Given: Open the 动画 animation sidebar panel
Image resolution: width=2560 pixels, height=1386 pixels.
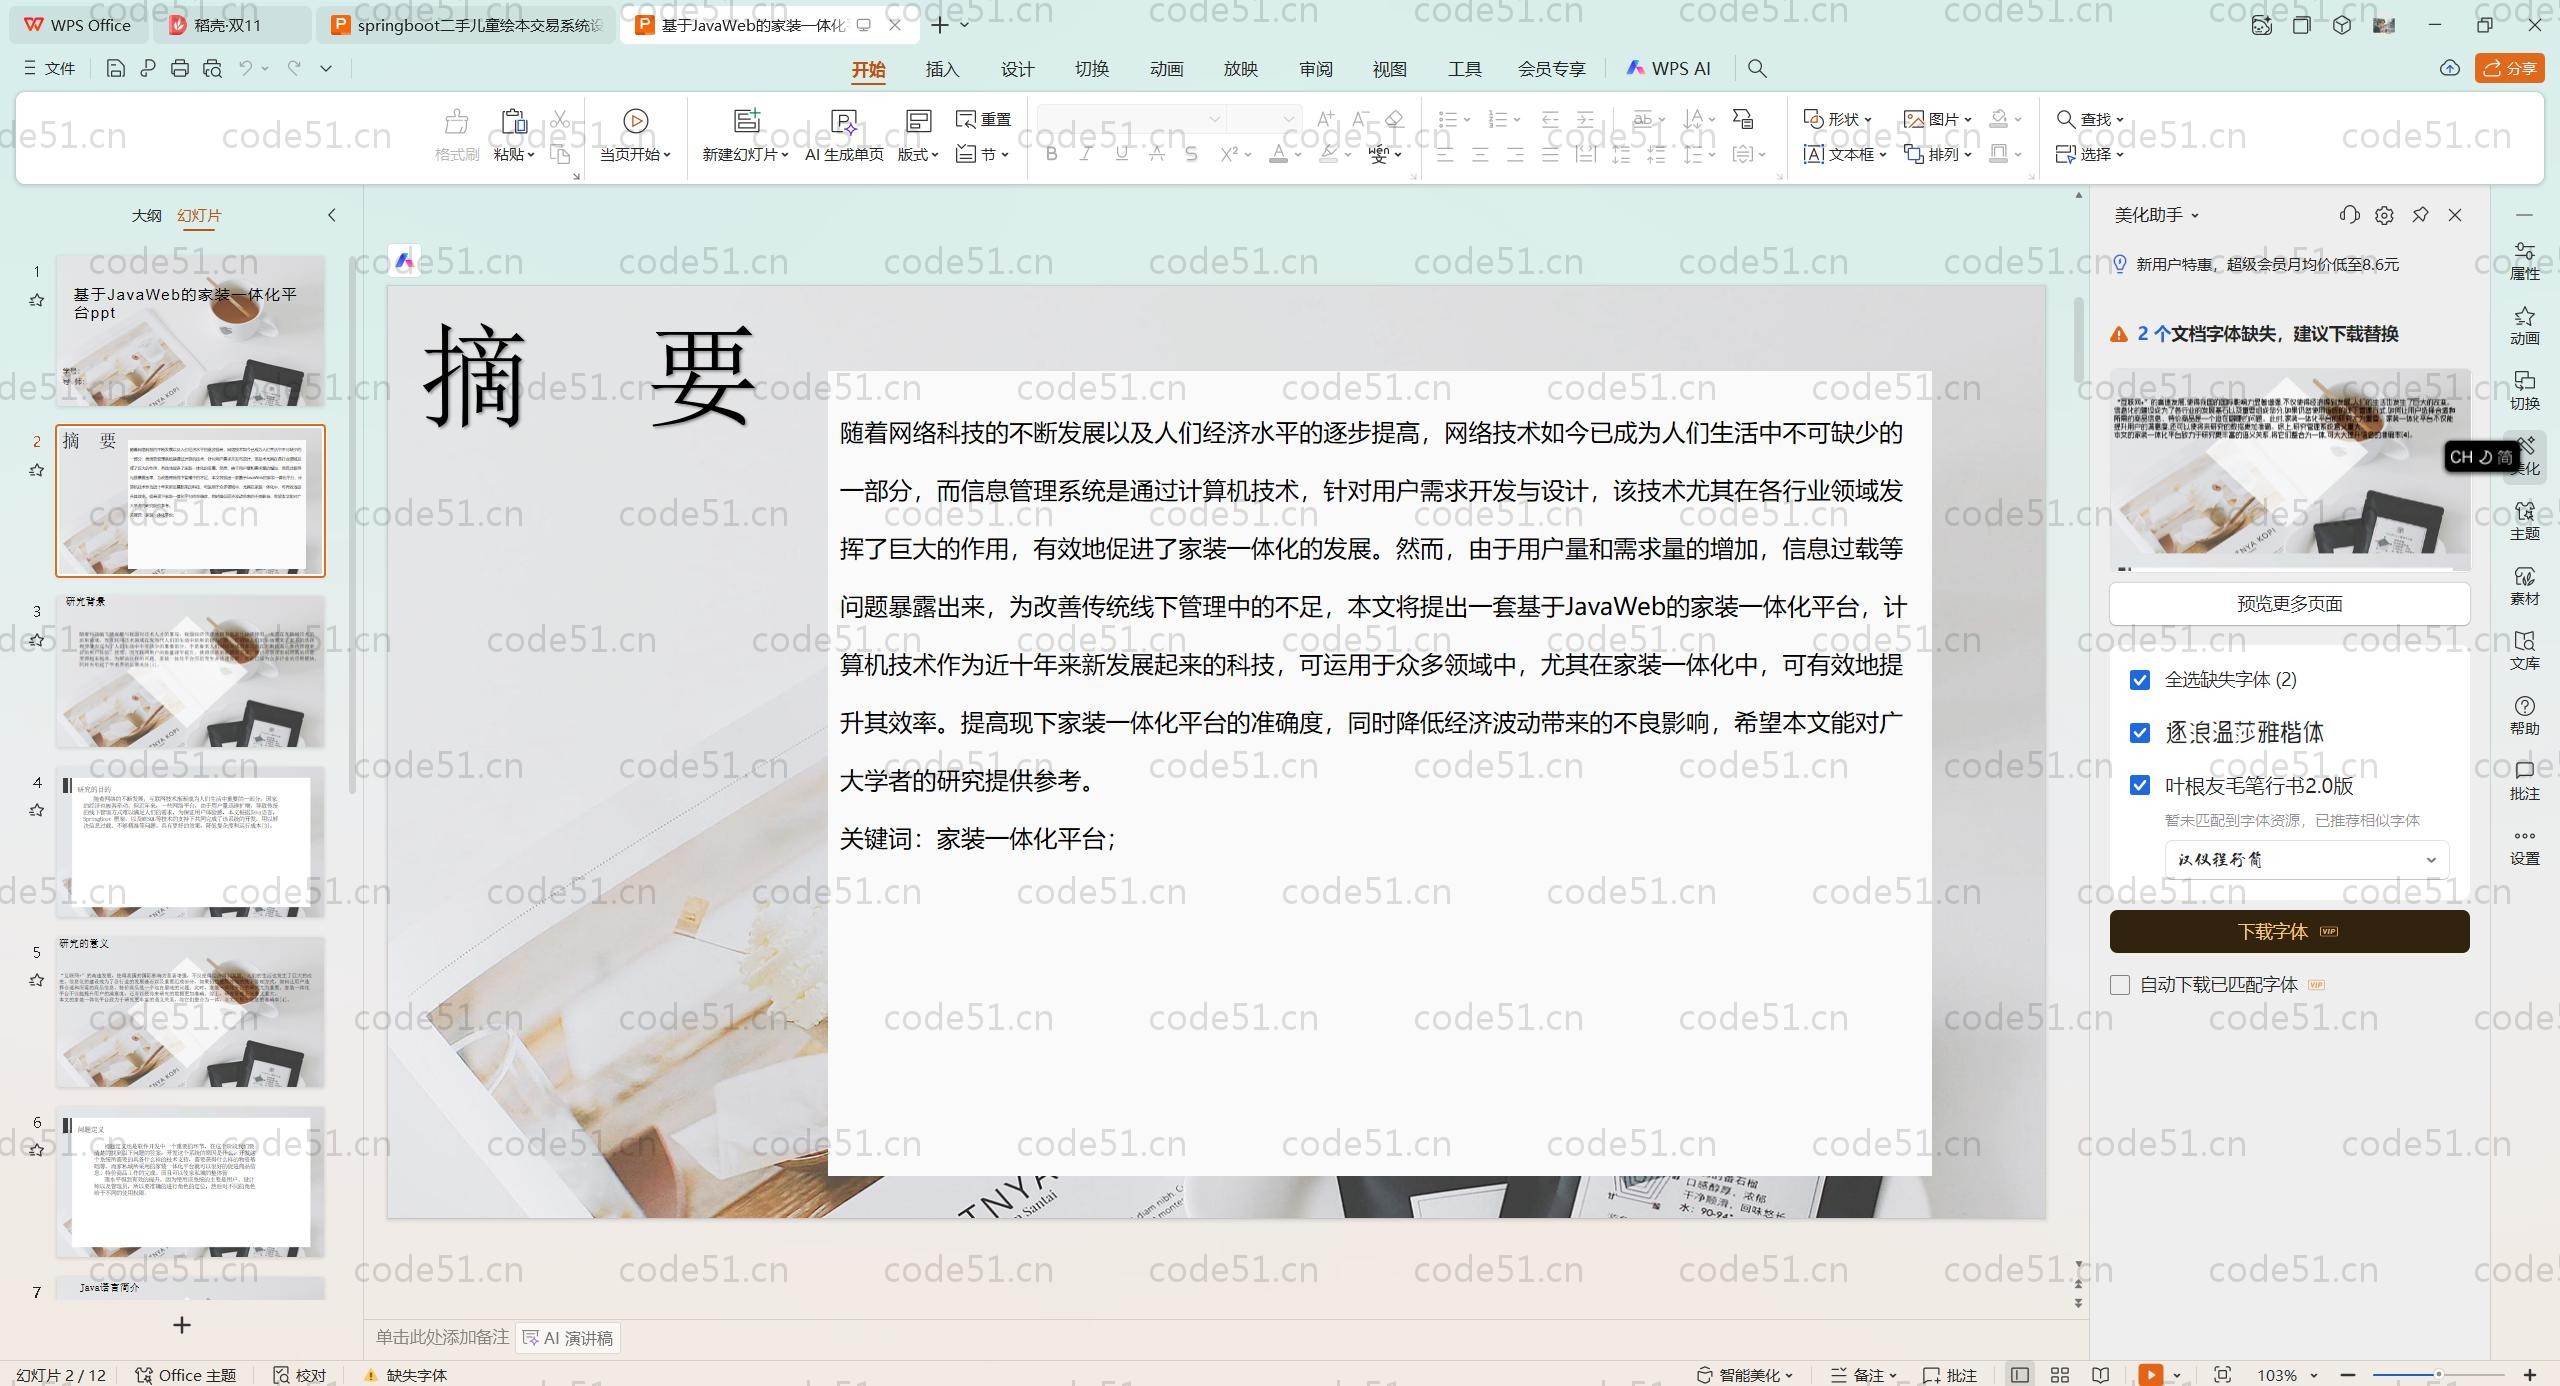Looking at the screenshot, I should point(2524,325).
